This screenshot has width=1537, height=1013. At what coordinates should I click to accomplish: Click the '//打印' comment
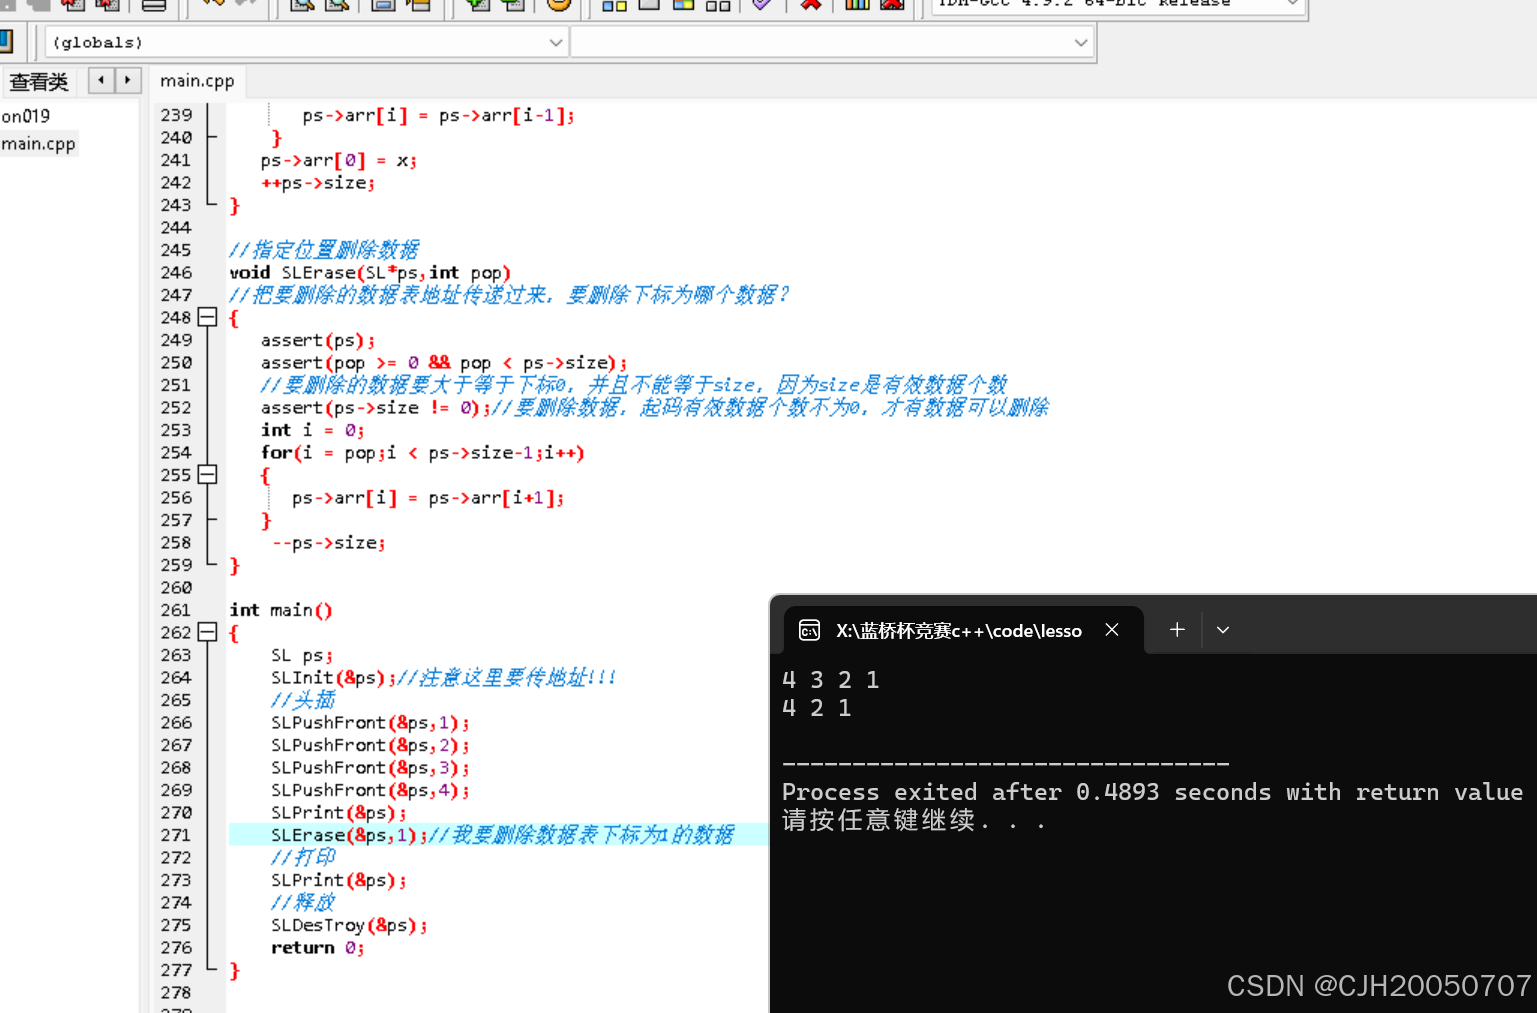click(303, 857)
